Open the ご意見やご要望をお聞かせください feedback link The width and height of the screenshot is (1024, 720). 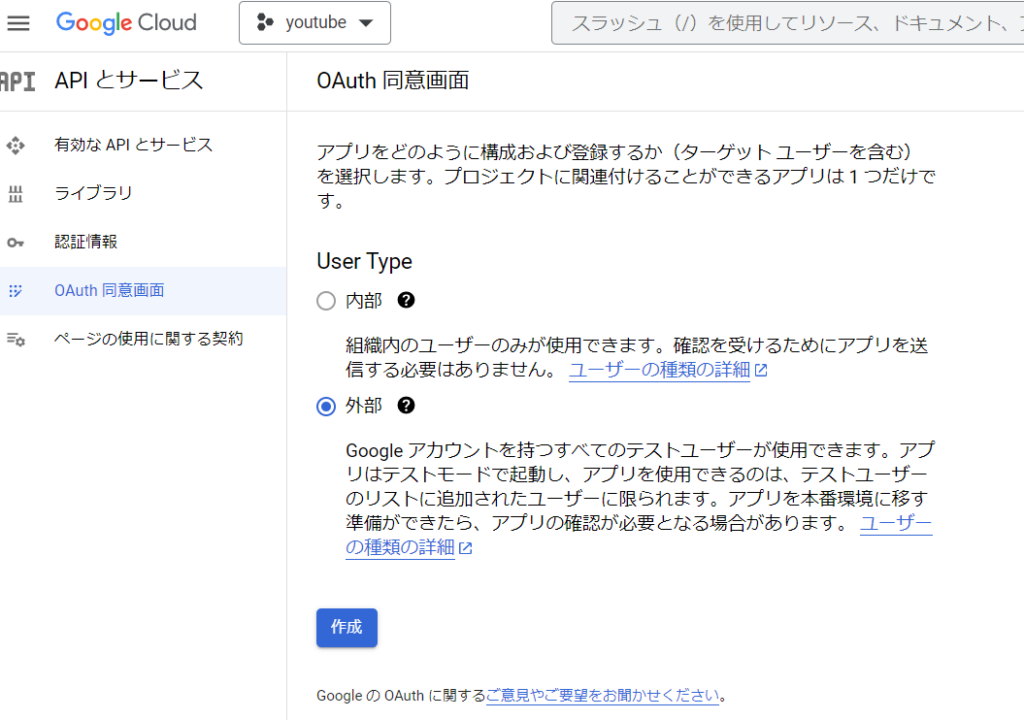602,695
